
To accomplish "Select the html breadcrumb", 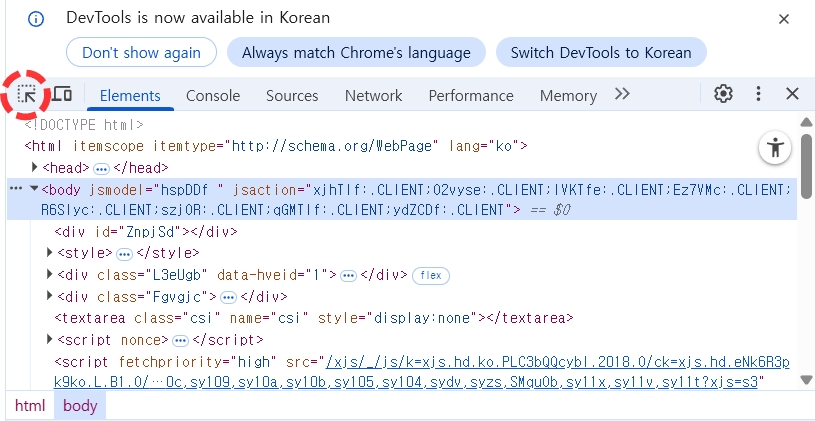I will (x=30, y=405).
